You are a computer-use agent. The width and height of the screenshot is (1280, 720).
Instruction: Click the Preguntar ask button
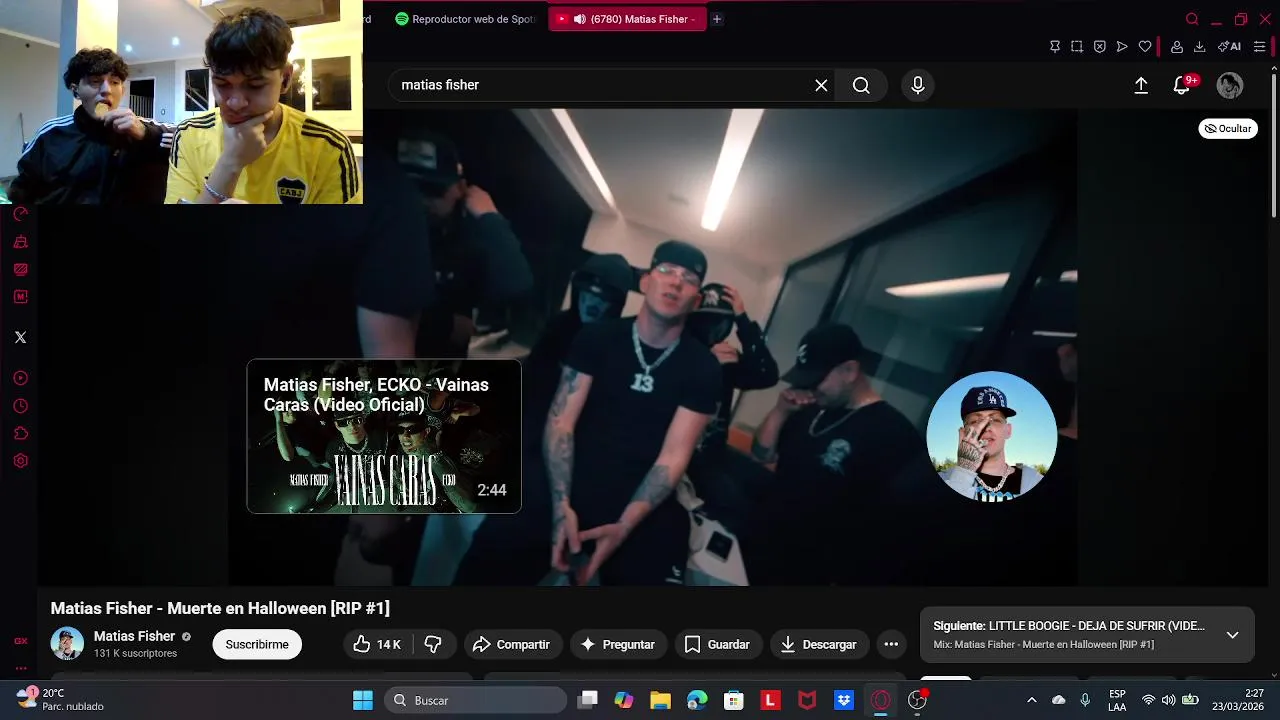click(618, 645)
